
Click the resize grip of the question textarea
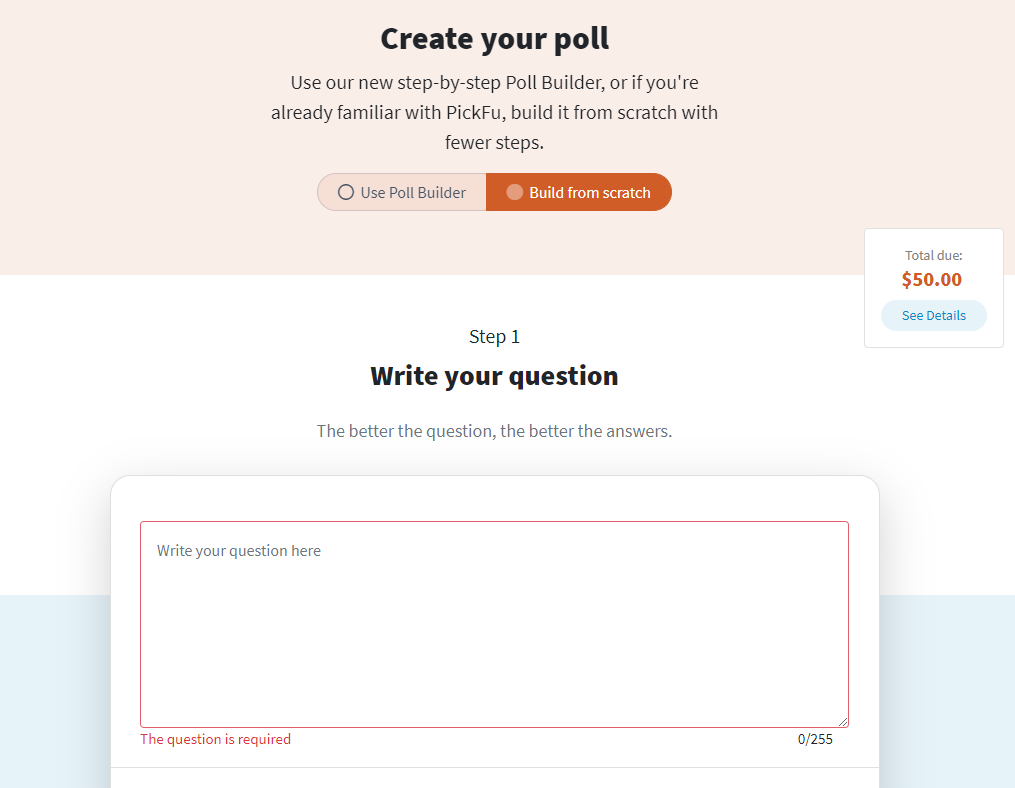click(x=843, y=722)
